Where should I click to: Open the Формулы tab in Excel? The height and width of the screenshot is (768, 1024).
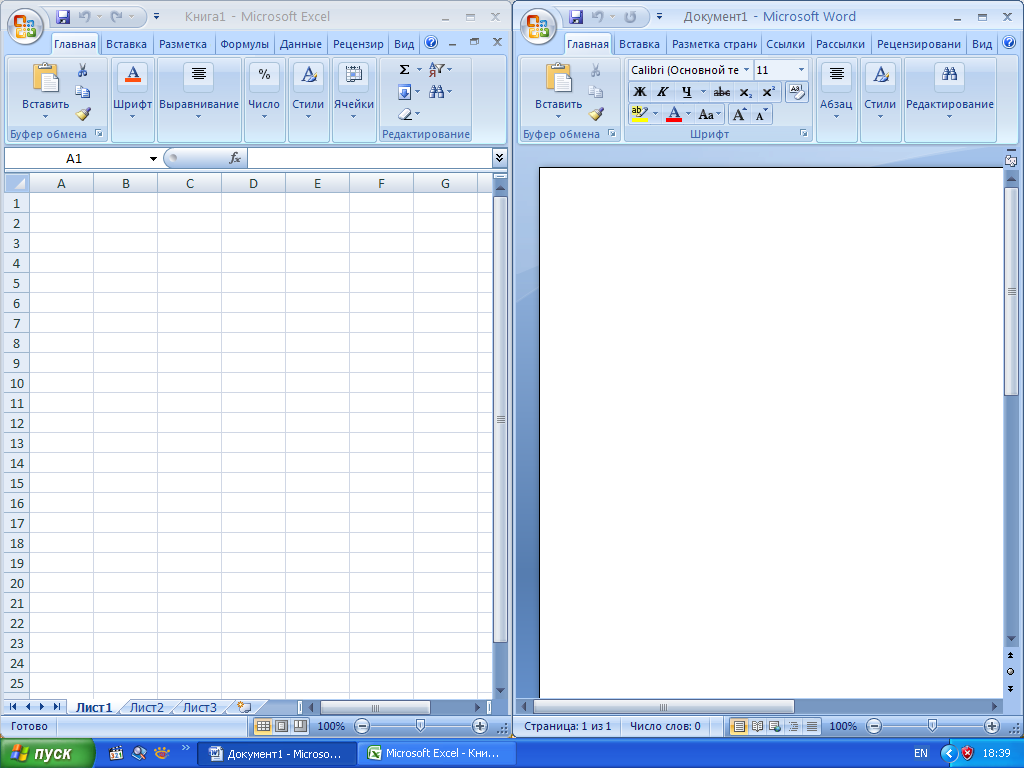(244, 44)
